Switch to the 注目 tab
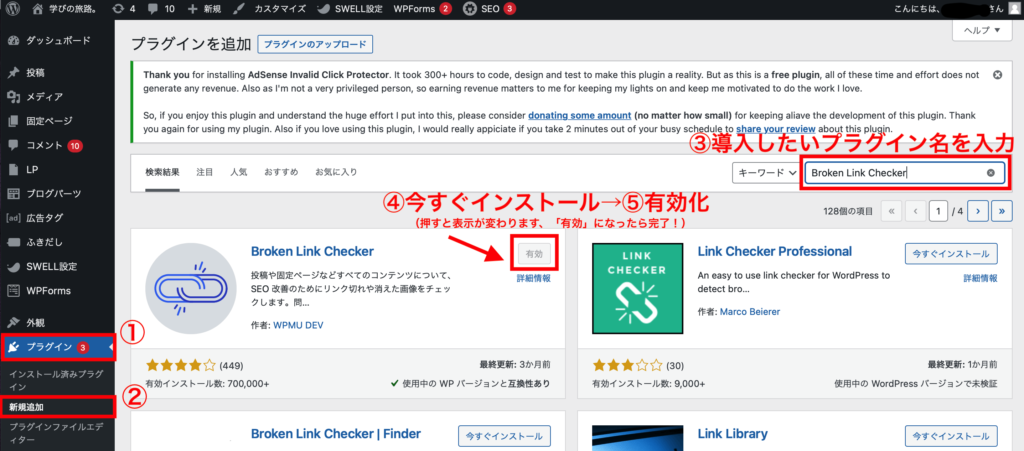Viewport: 1024px width, 451px height. 205,172
